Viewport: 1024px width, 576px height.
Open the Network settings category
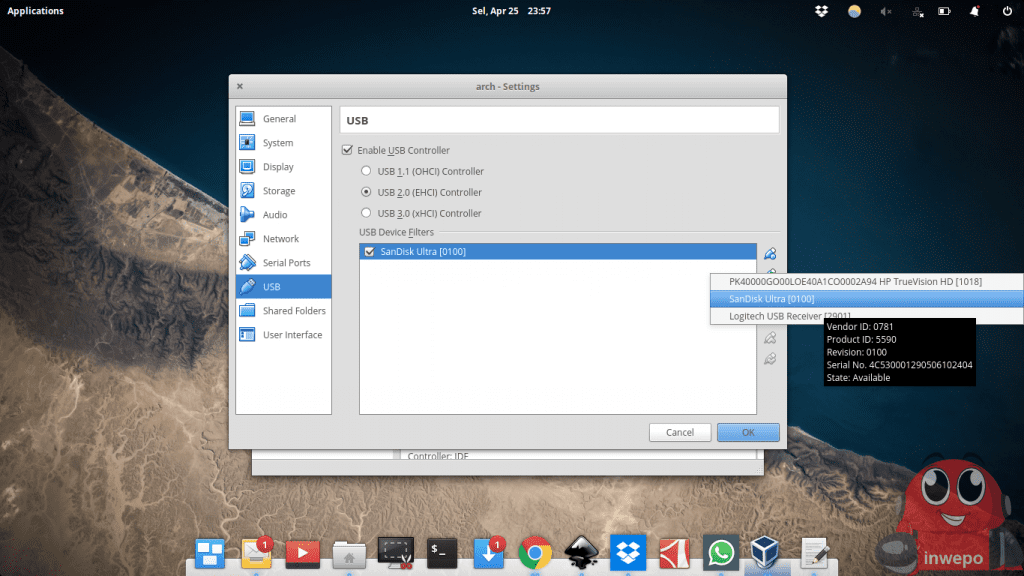point(280,239)
